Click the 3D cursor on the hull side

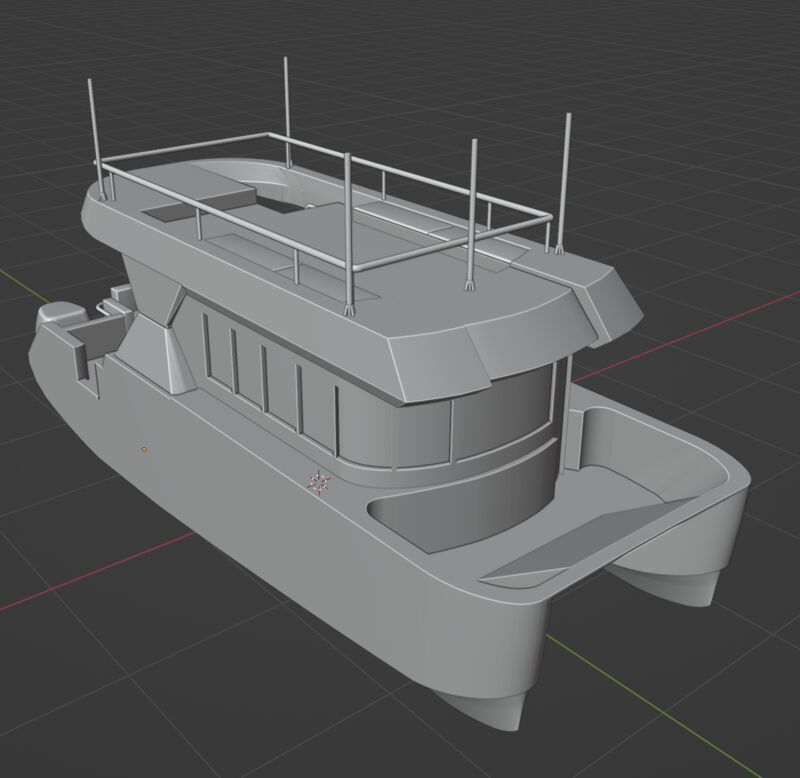(x=320, y=482)
